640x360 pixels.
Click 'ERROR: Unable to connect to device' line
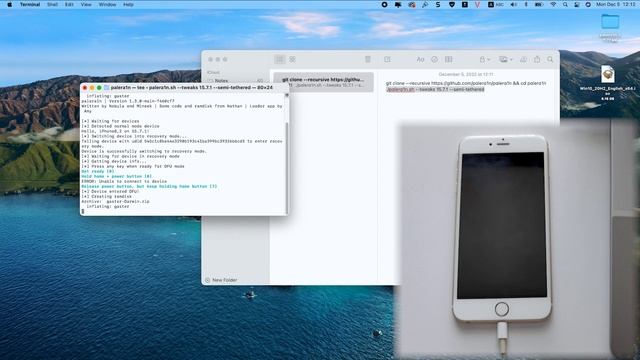point(124,181)
